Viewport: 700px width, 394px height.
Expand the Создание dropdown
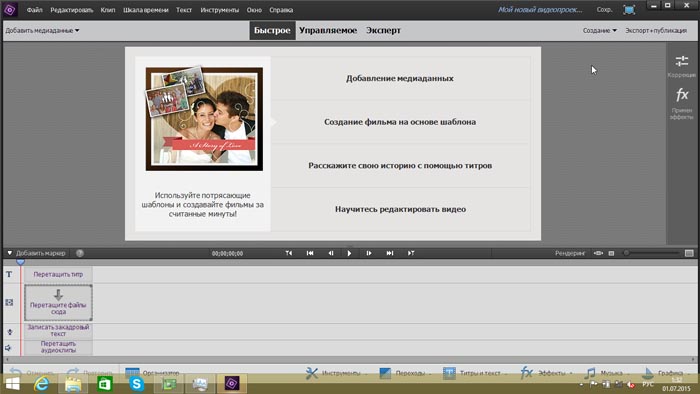600,30
